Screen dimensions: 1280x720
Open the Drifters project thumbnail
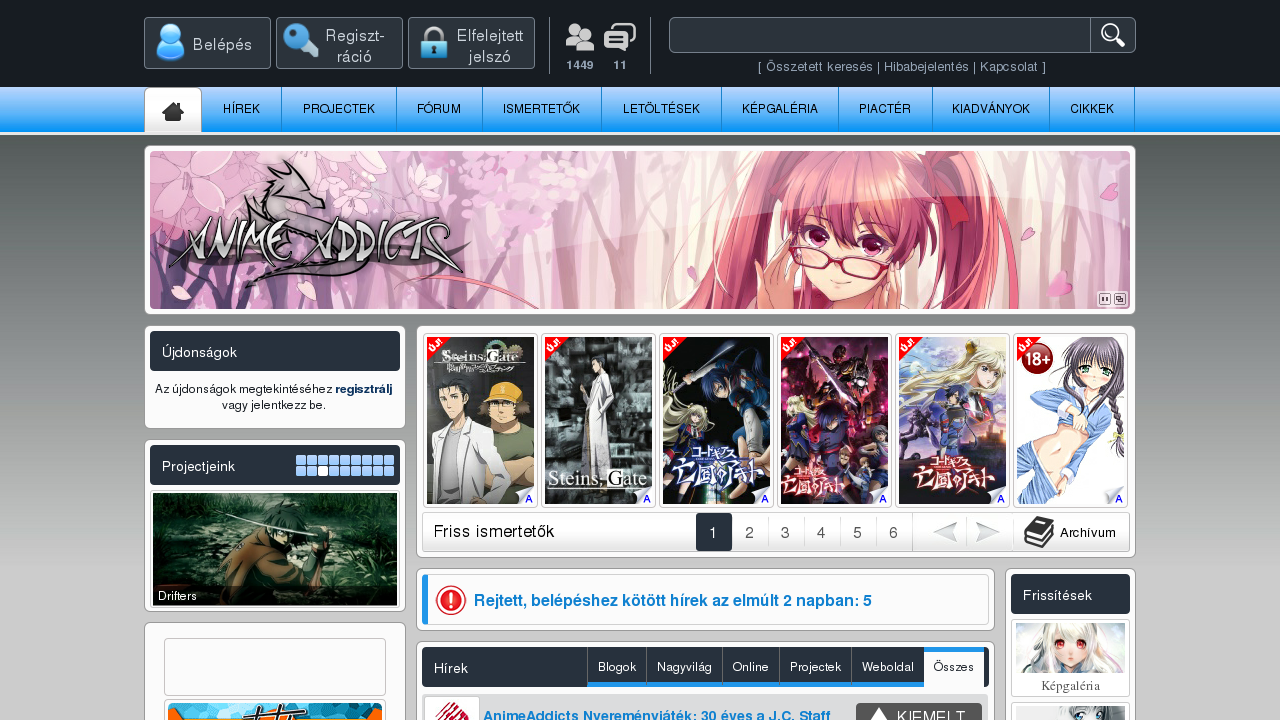tap(275, 549)
